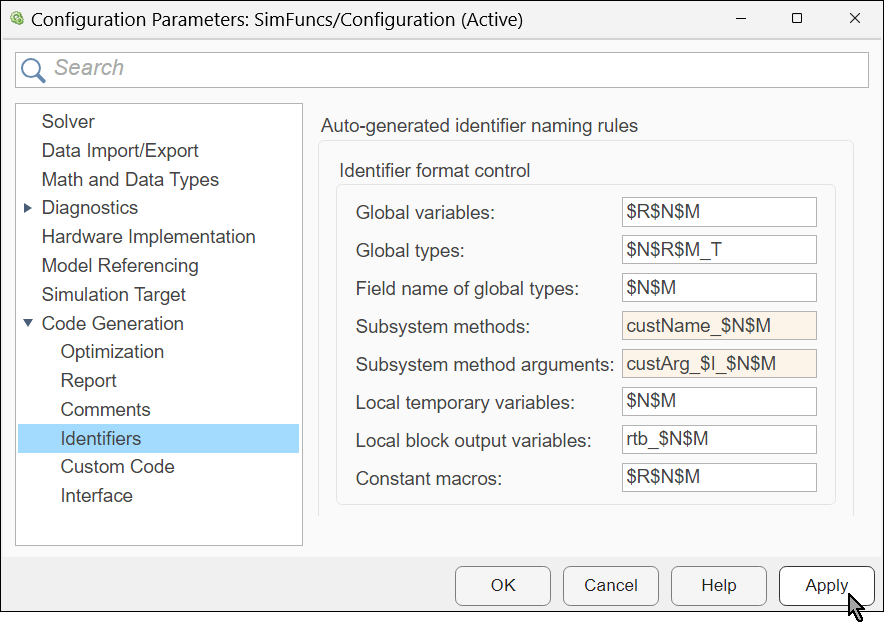Open the Simulation Target pane
The width and height of the screenshot is (884, 623).
pos(113,294)
